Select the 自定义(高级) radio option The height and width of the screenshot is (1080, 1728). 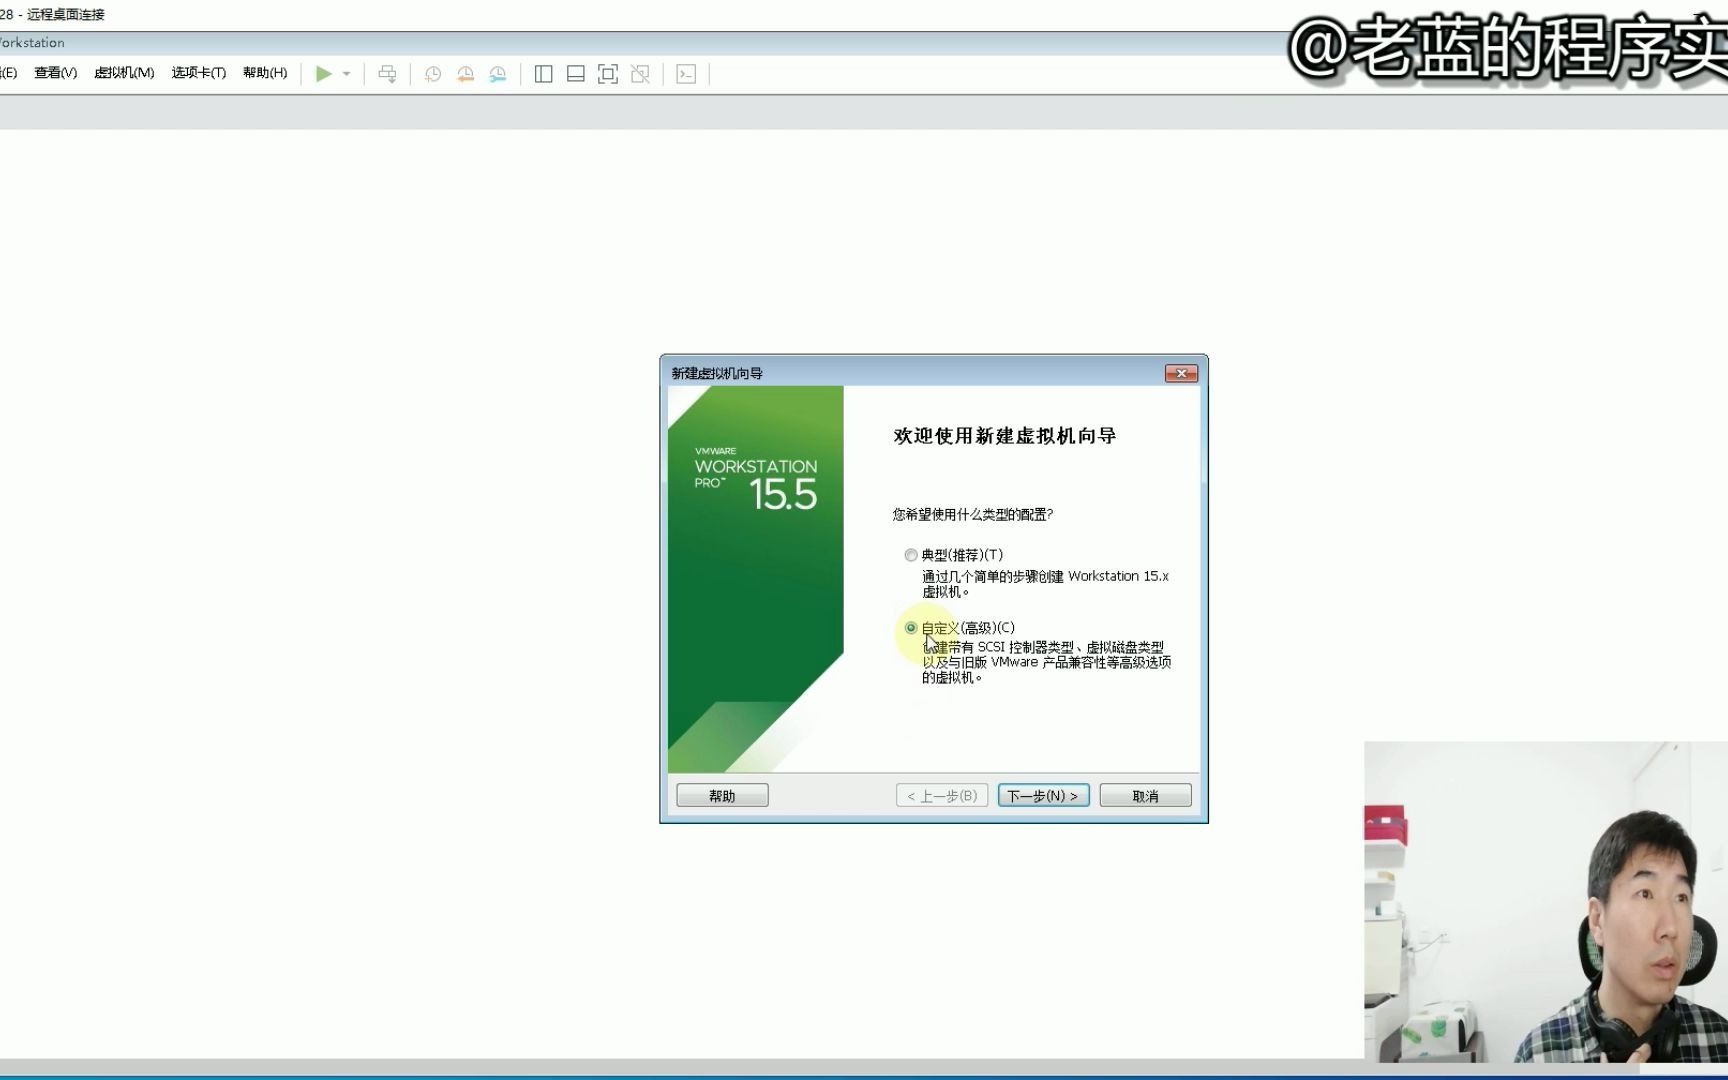(911, 628)
